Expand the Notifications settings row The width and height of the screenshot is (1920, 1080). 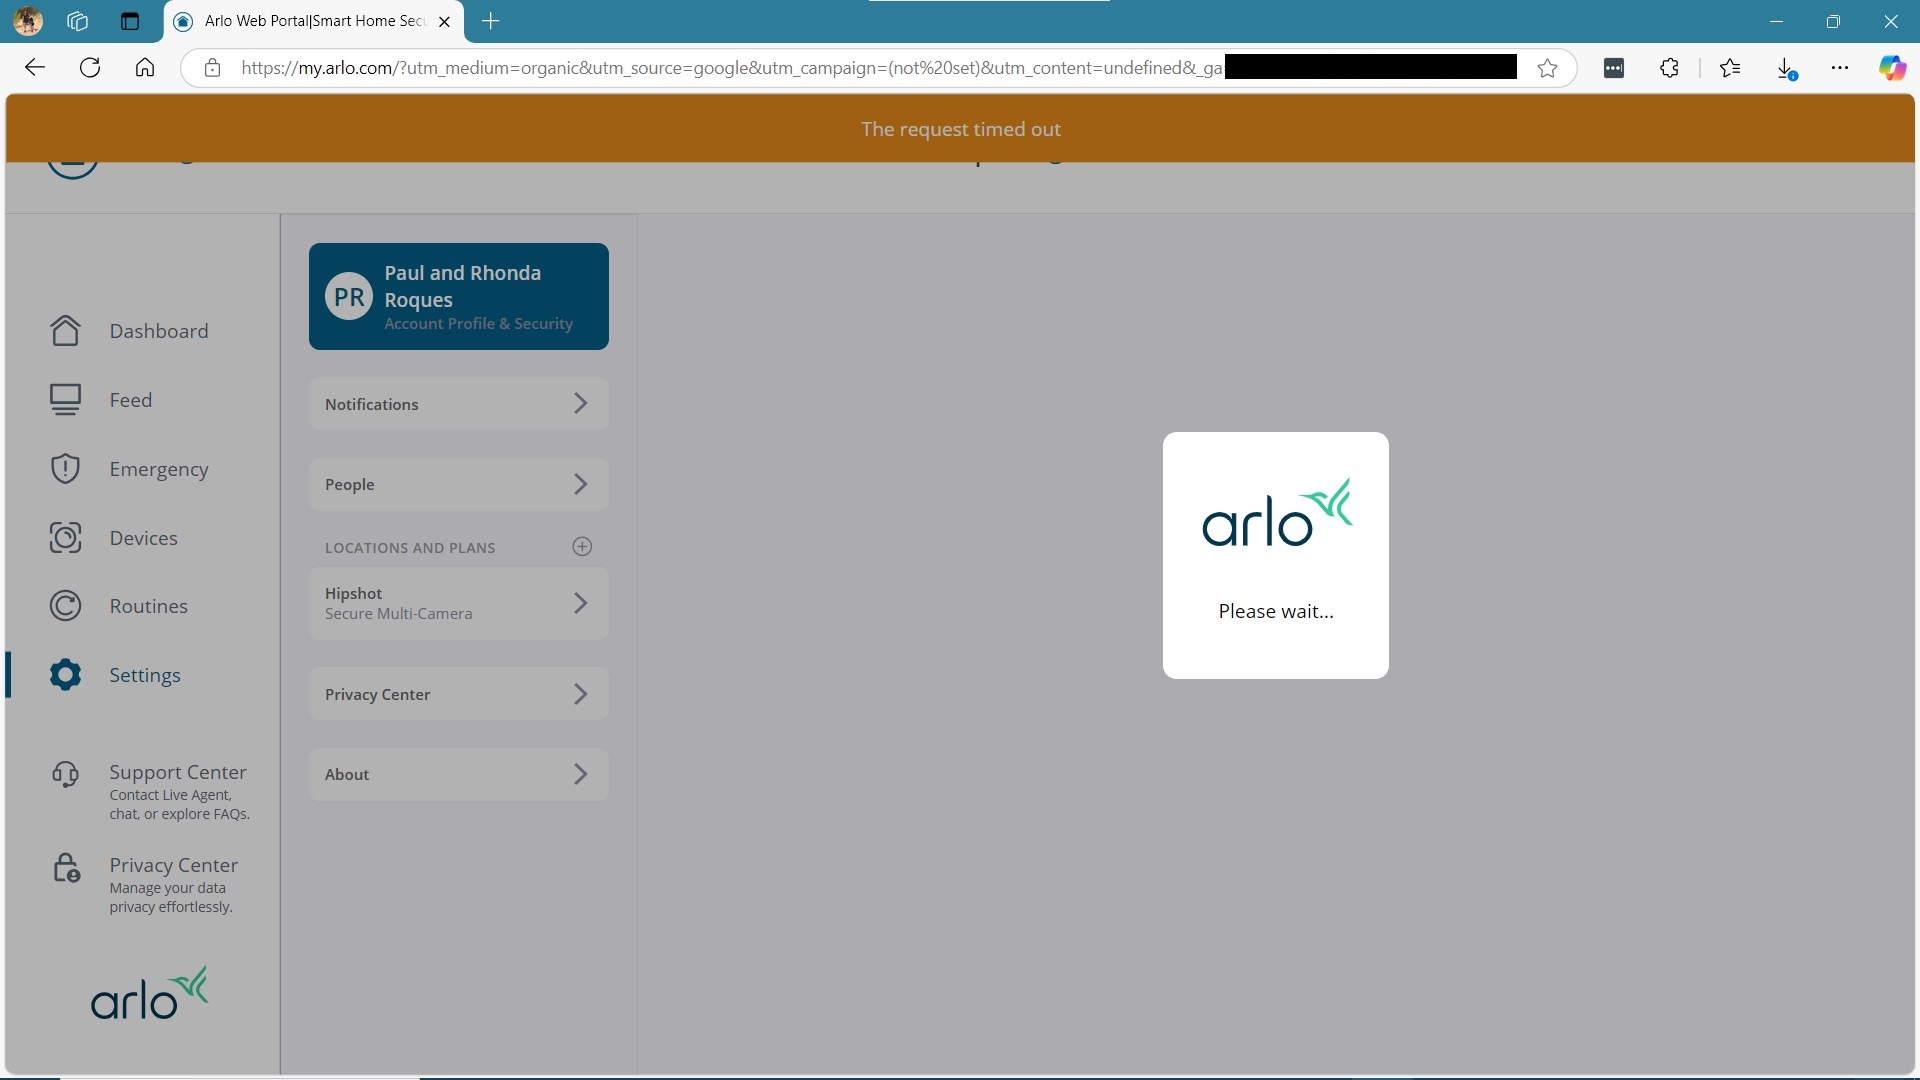(x=458, y=404)
